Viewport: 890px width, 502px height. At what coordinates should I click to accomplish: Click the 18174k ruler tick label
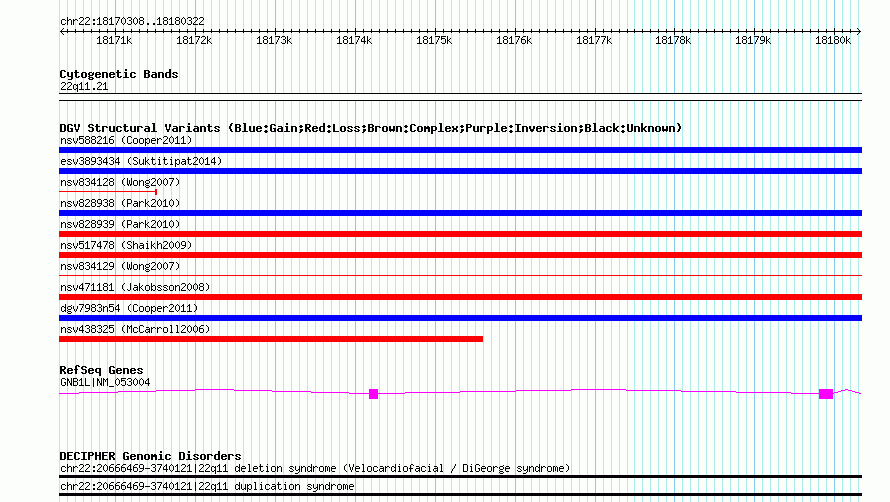coord(354,40)
